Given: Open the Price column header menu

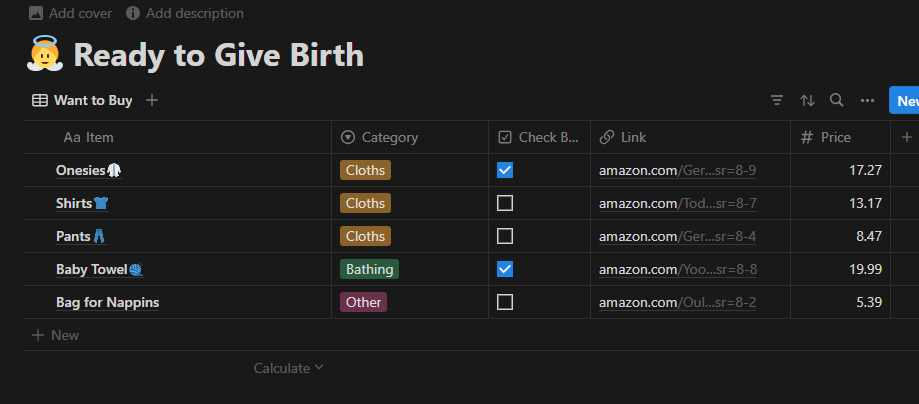Looking at the screenshot, I should pyautogui.click(x=835, y=137).
